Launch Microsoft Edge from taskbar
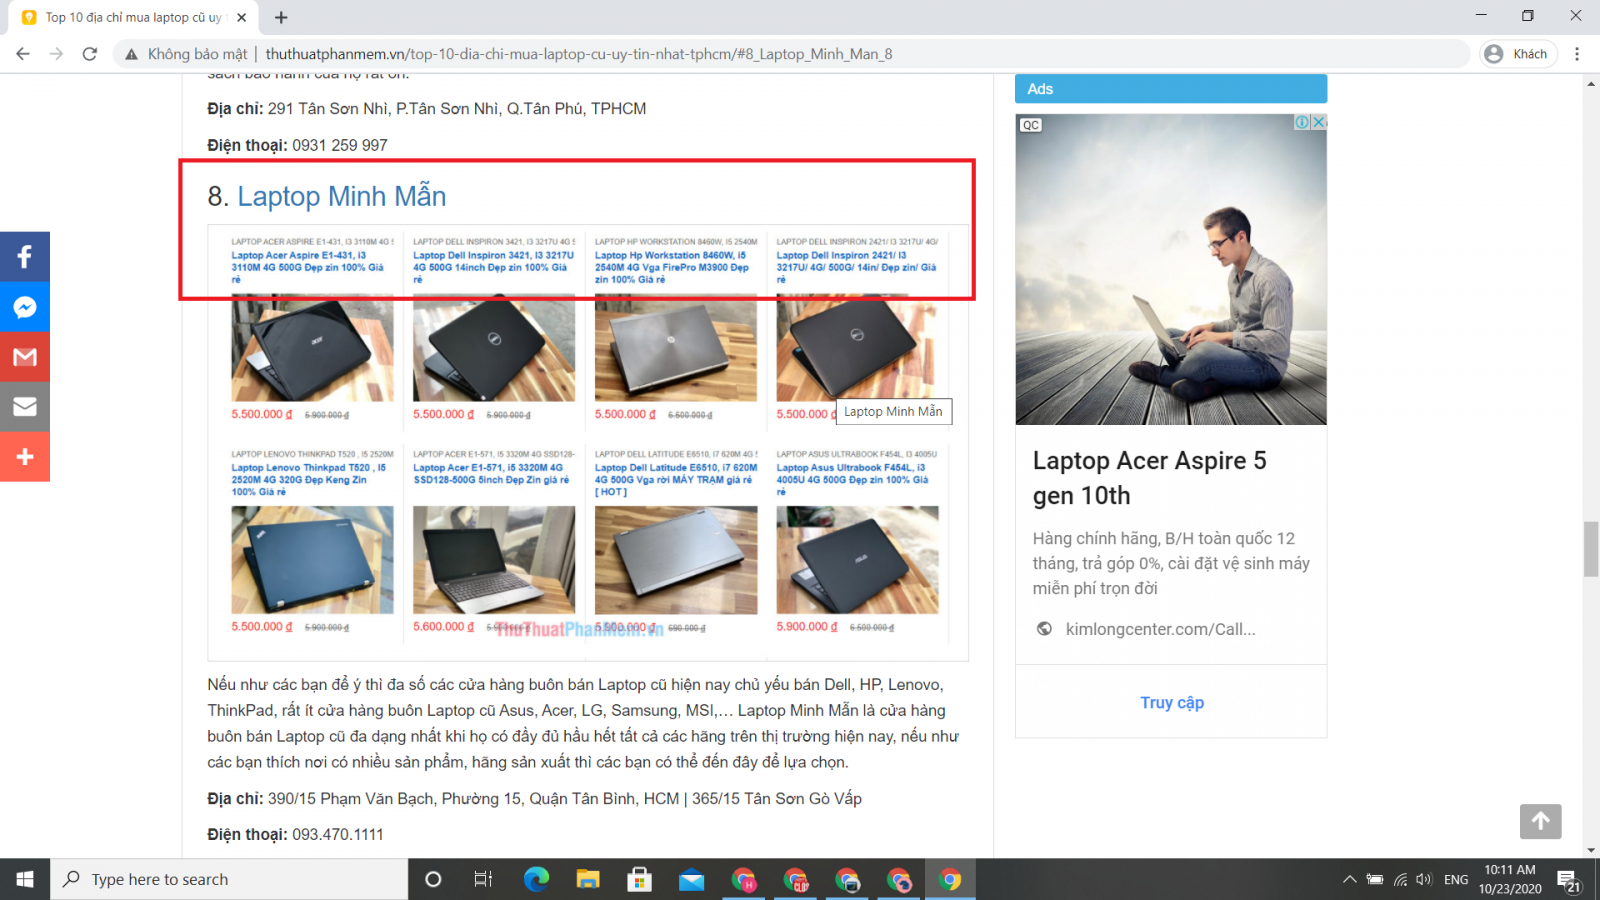Image resolution: width=1600 pixels, height=900 pixels. click(537, 879)
